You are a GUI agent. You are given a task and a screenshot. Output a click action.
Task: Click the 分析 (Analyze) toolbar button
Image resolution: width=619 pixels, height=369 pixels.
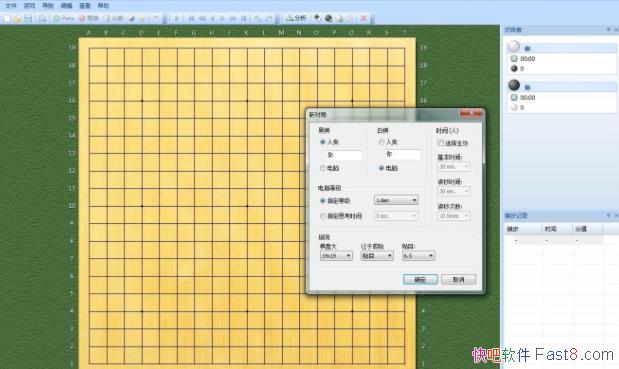296,18
